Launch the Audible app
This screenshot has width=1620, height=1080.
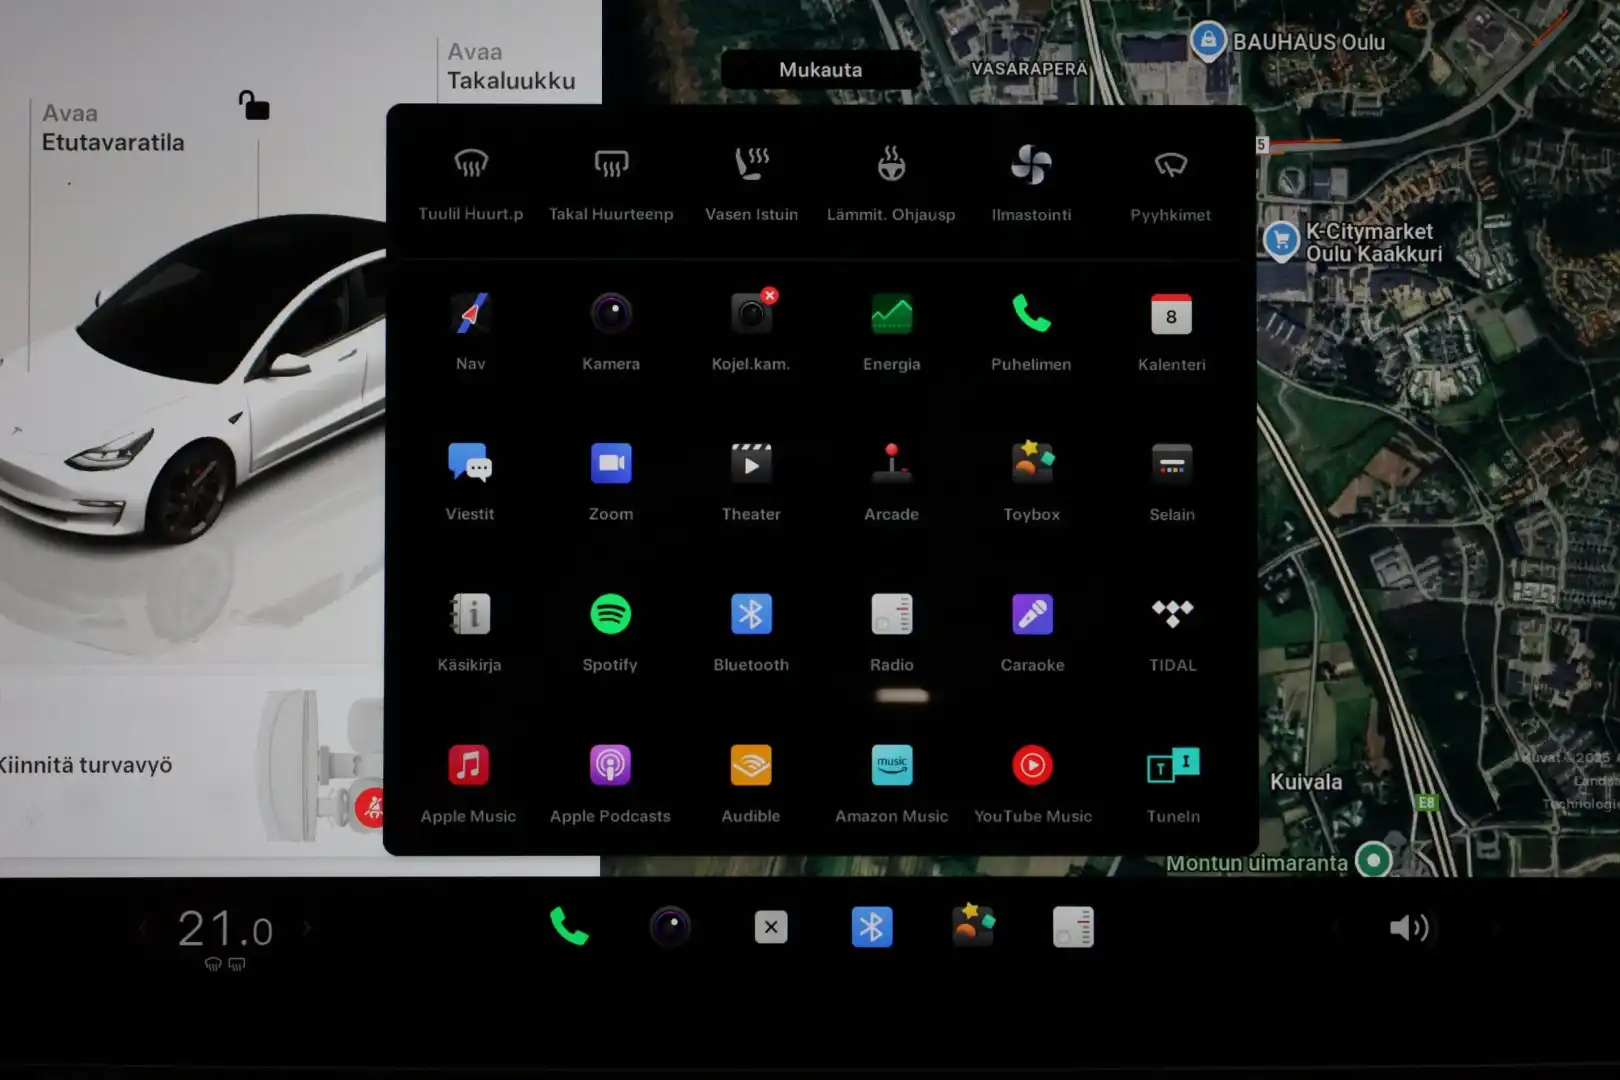(751, 785)
